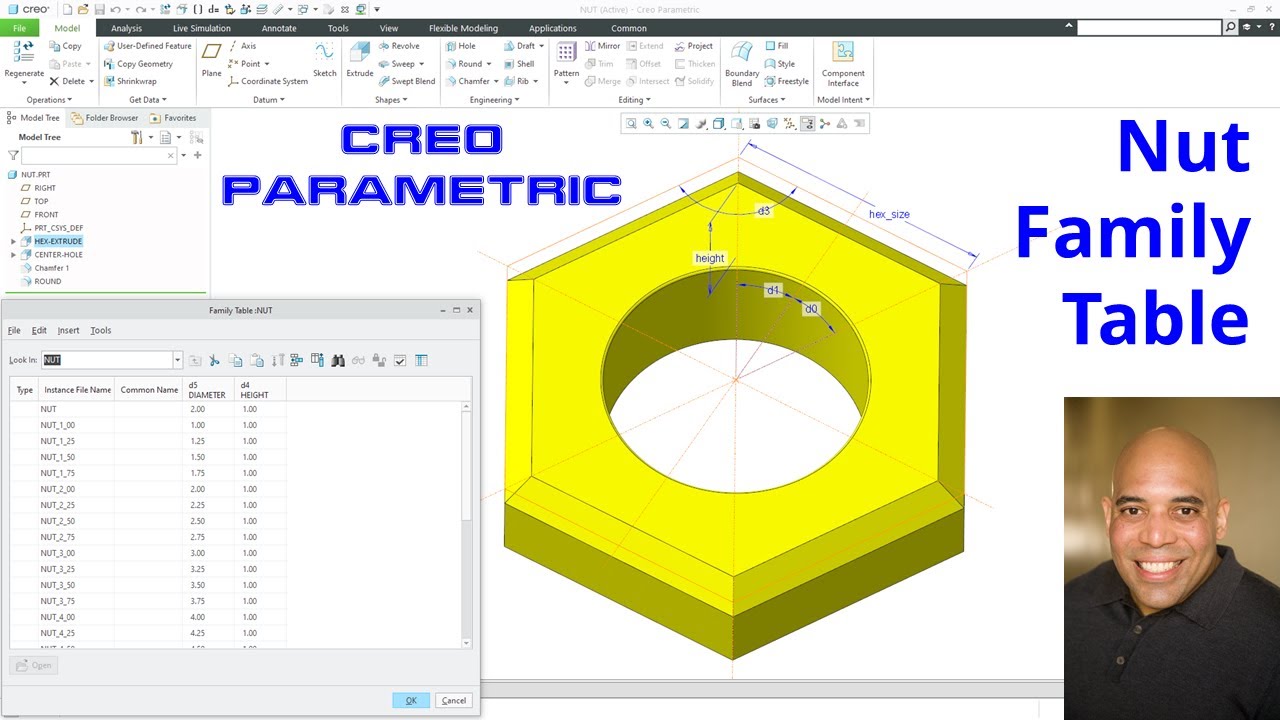1280x720 pixels.
Task: Open the Shapes group dropdown
Action: pos(391,100)
